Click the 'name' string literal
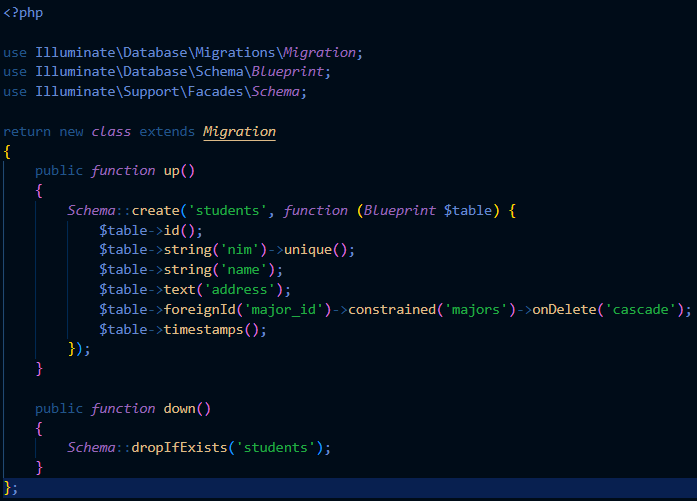Viewport: 697px width, 501px height. tap(243, 270)
